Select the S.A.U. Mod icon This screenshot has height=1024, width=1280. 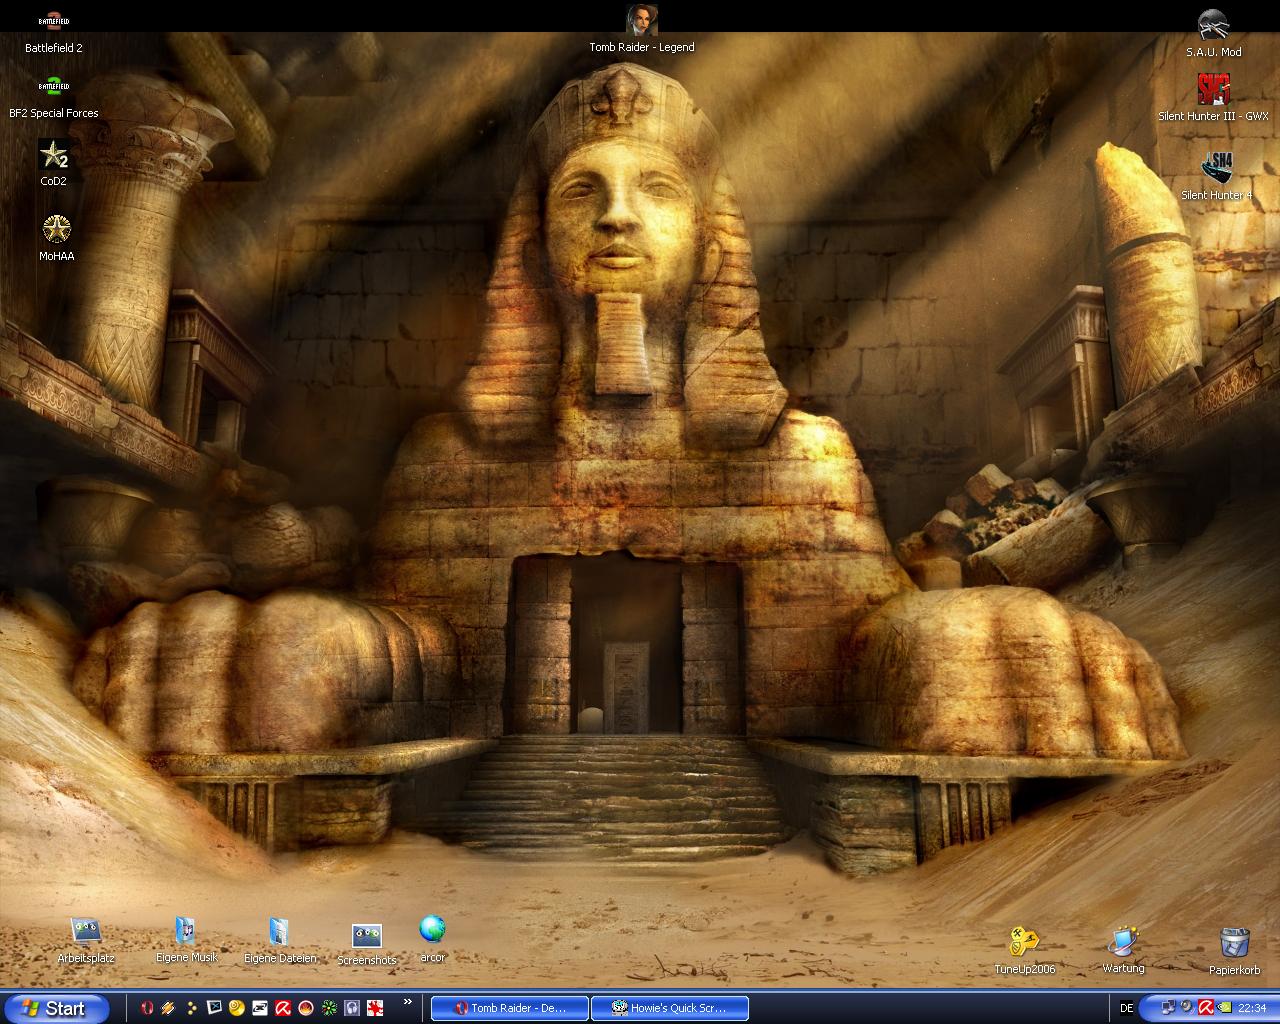pos(1213,26)
